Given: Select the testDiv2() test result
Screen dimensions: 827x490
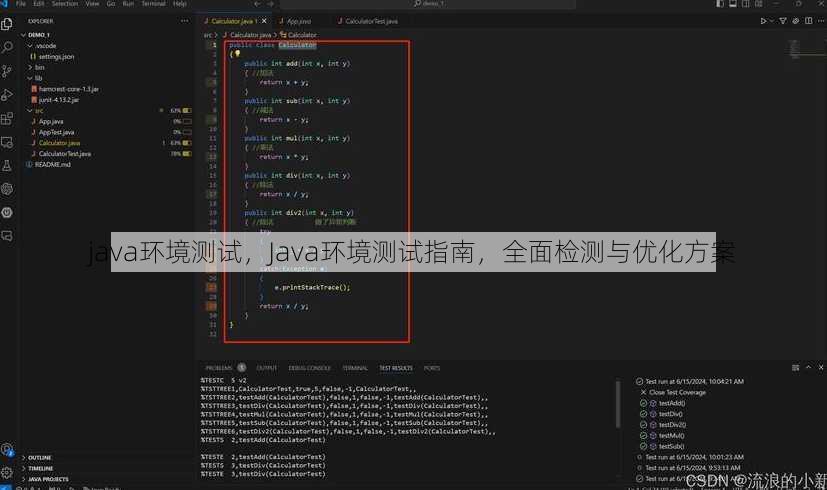Looking at the screenshot, I should point(672,425).
